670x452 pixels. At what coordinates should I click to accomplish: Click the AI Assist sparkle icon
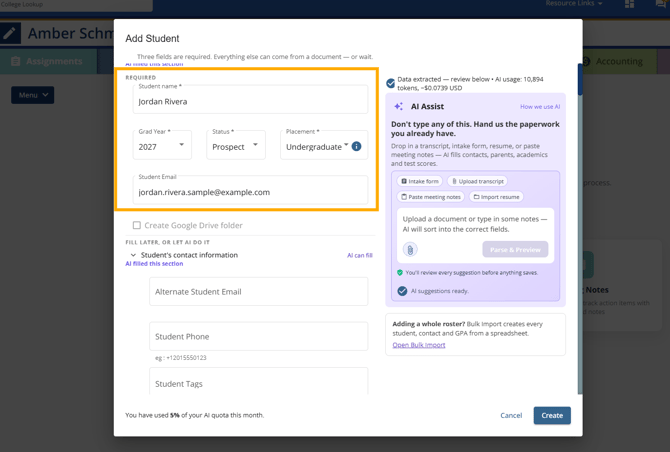[x=398, y=106]
